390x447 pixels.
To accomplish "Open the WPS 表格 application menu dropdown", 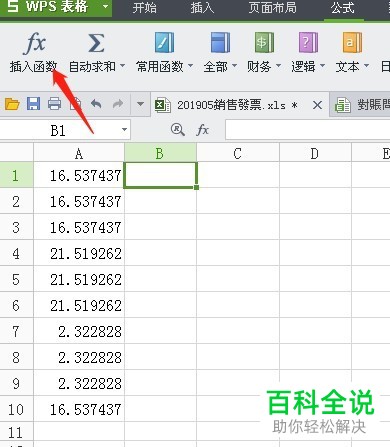I will pyautogui.click(x=106, y=7).
